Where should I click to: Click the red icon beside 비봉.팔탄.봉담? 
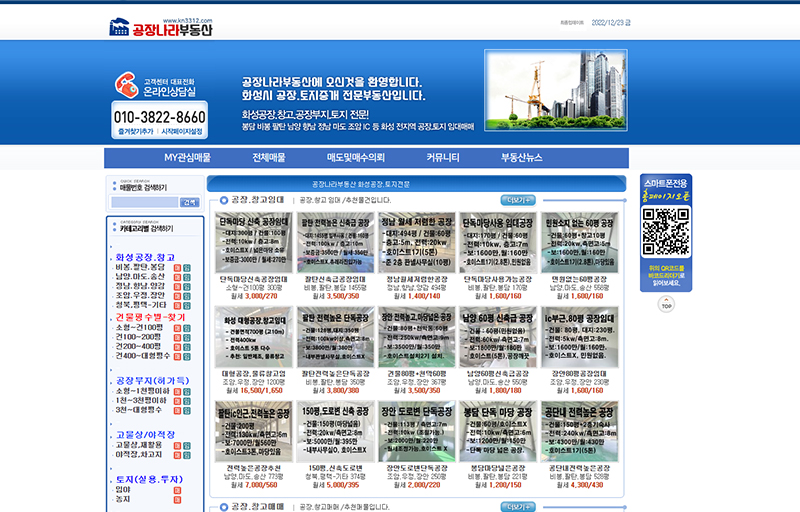177,268
